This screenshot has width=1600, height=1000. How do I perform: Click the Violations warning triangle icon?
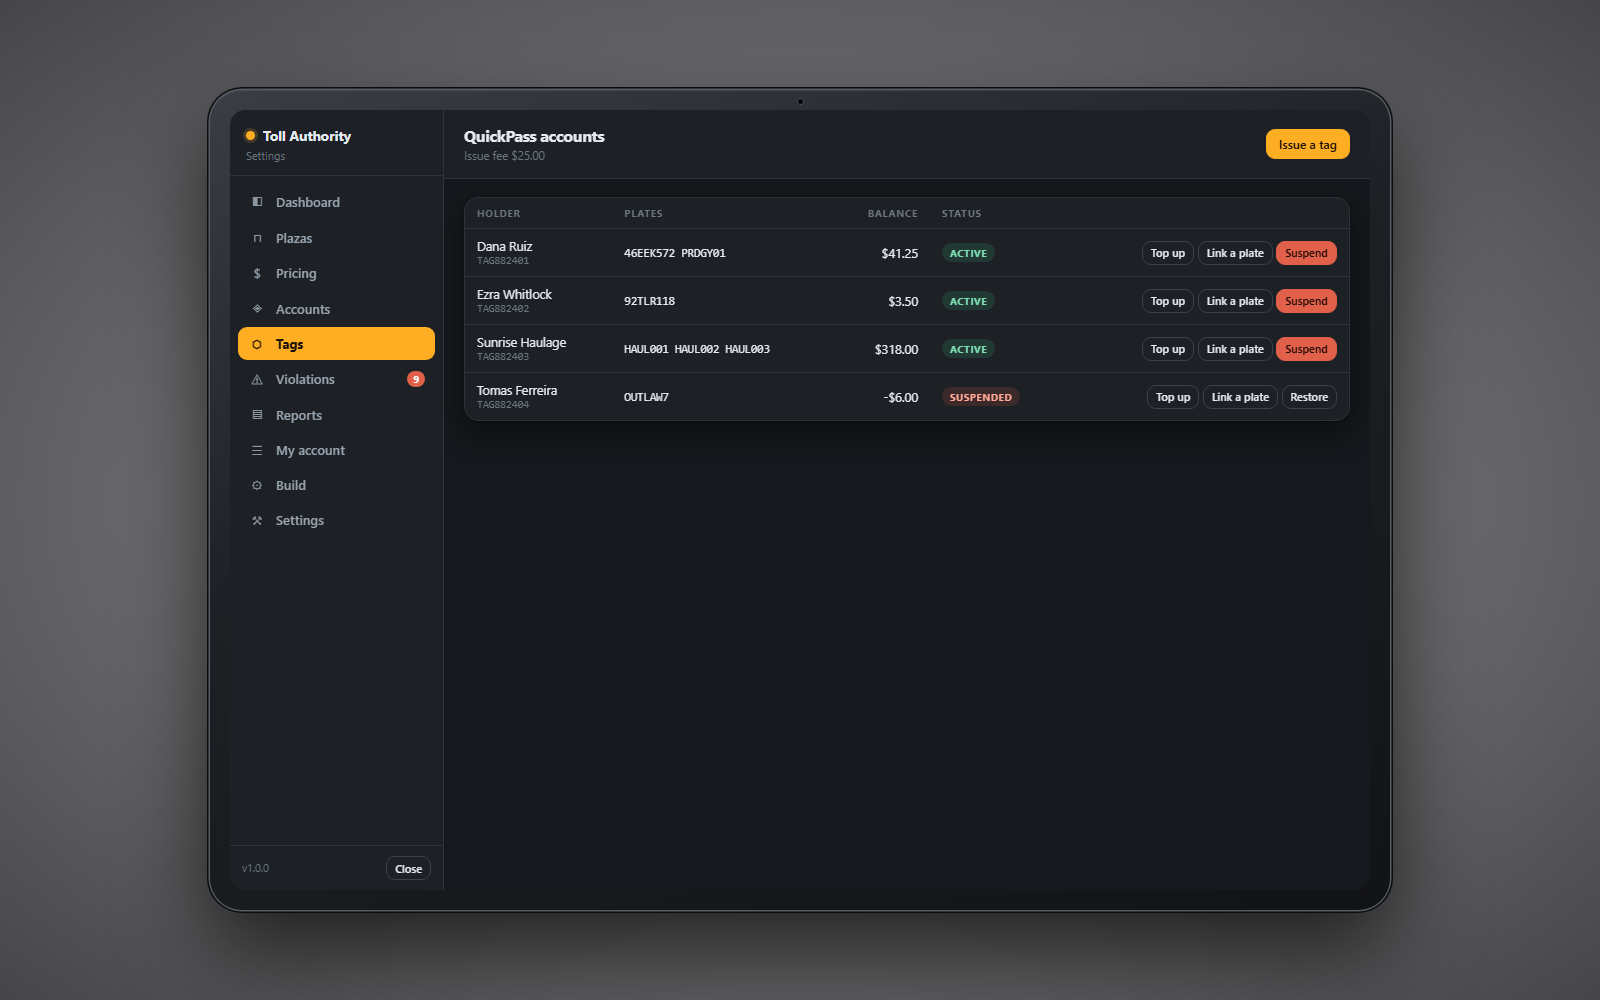(257, 380)
